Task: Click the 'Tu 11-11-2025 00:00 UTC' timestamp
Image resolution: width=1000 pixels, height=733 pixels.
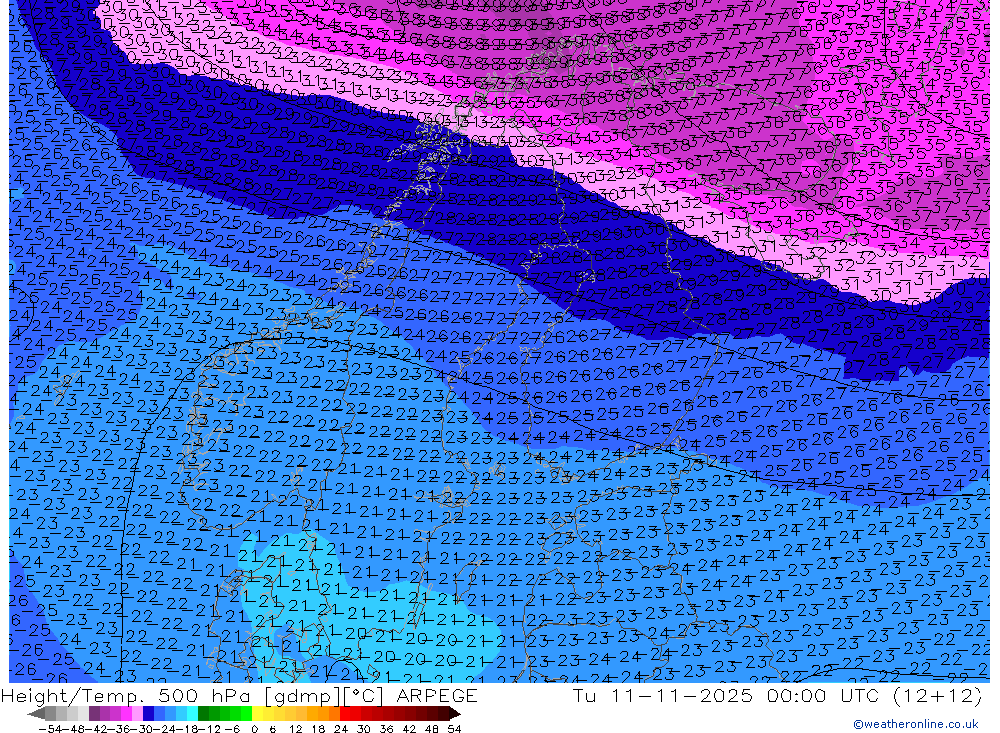Action: click(x=726, y=695)
